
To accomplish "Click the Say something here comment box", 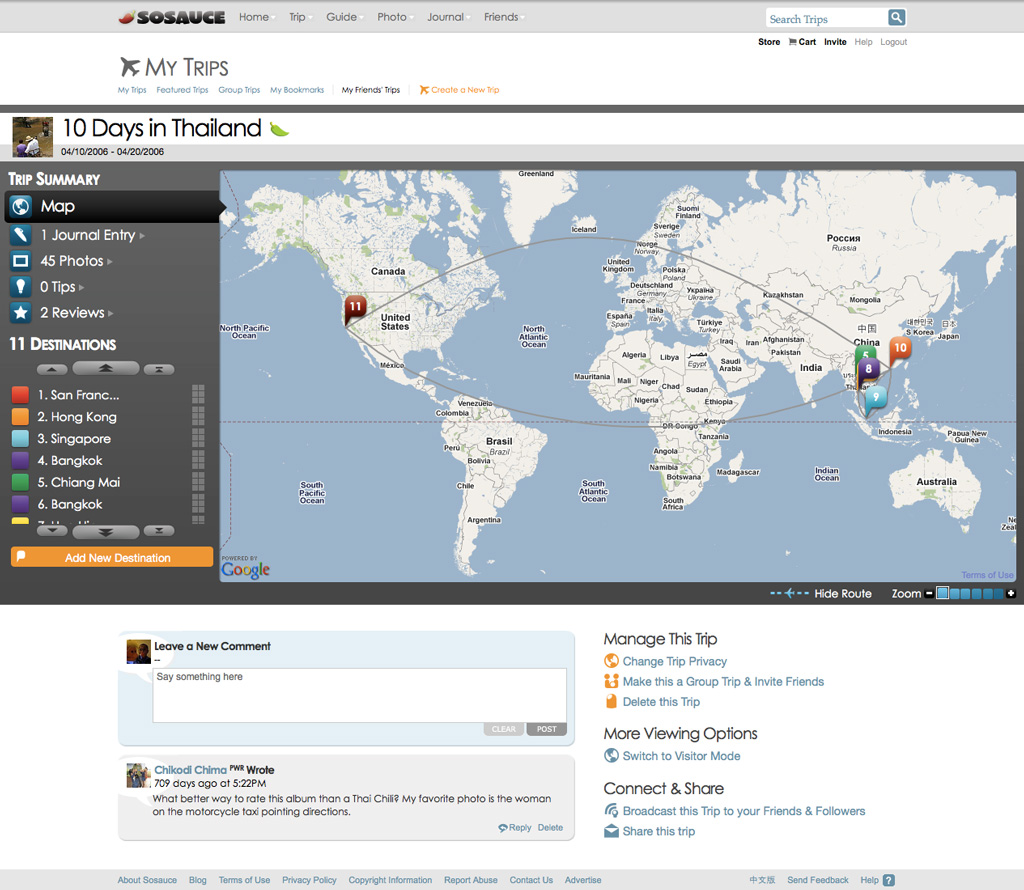I will 359,695.
